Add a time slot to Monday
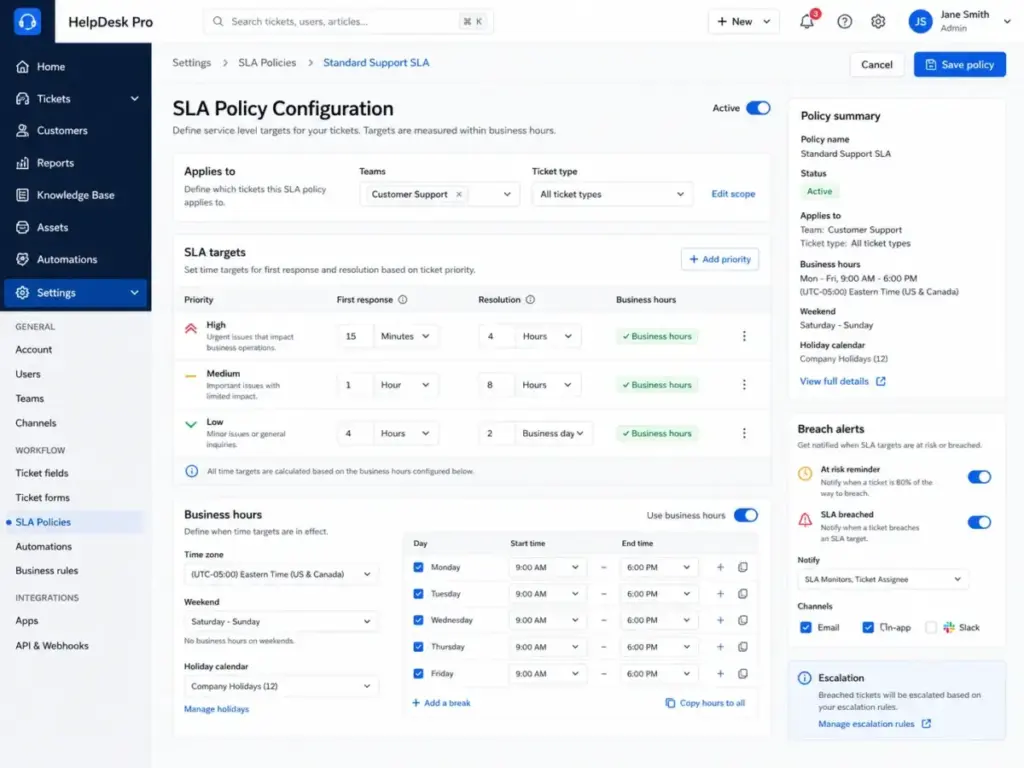The height and width of the screenshot is (768, 1024). (x=720, y=567)
